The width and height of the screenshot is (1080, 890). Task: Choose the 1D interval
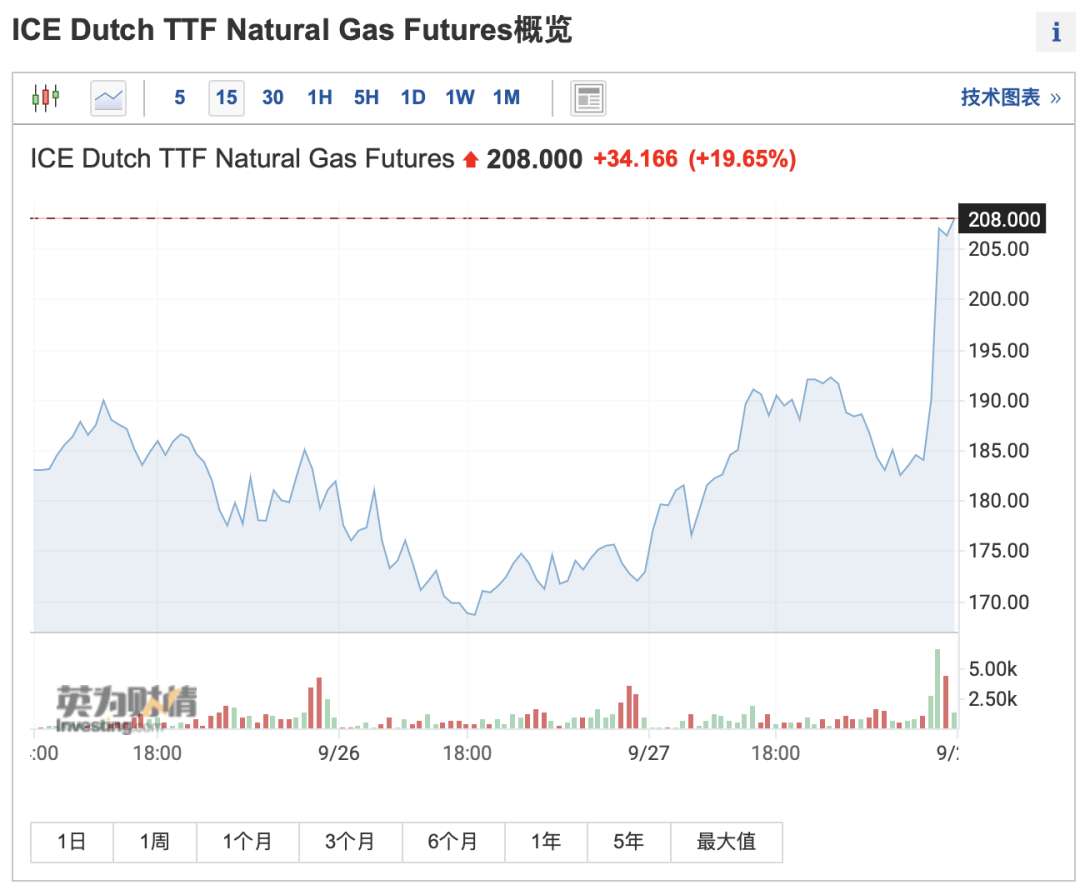(413, 97)
